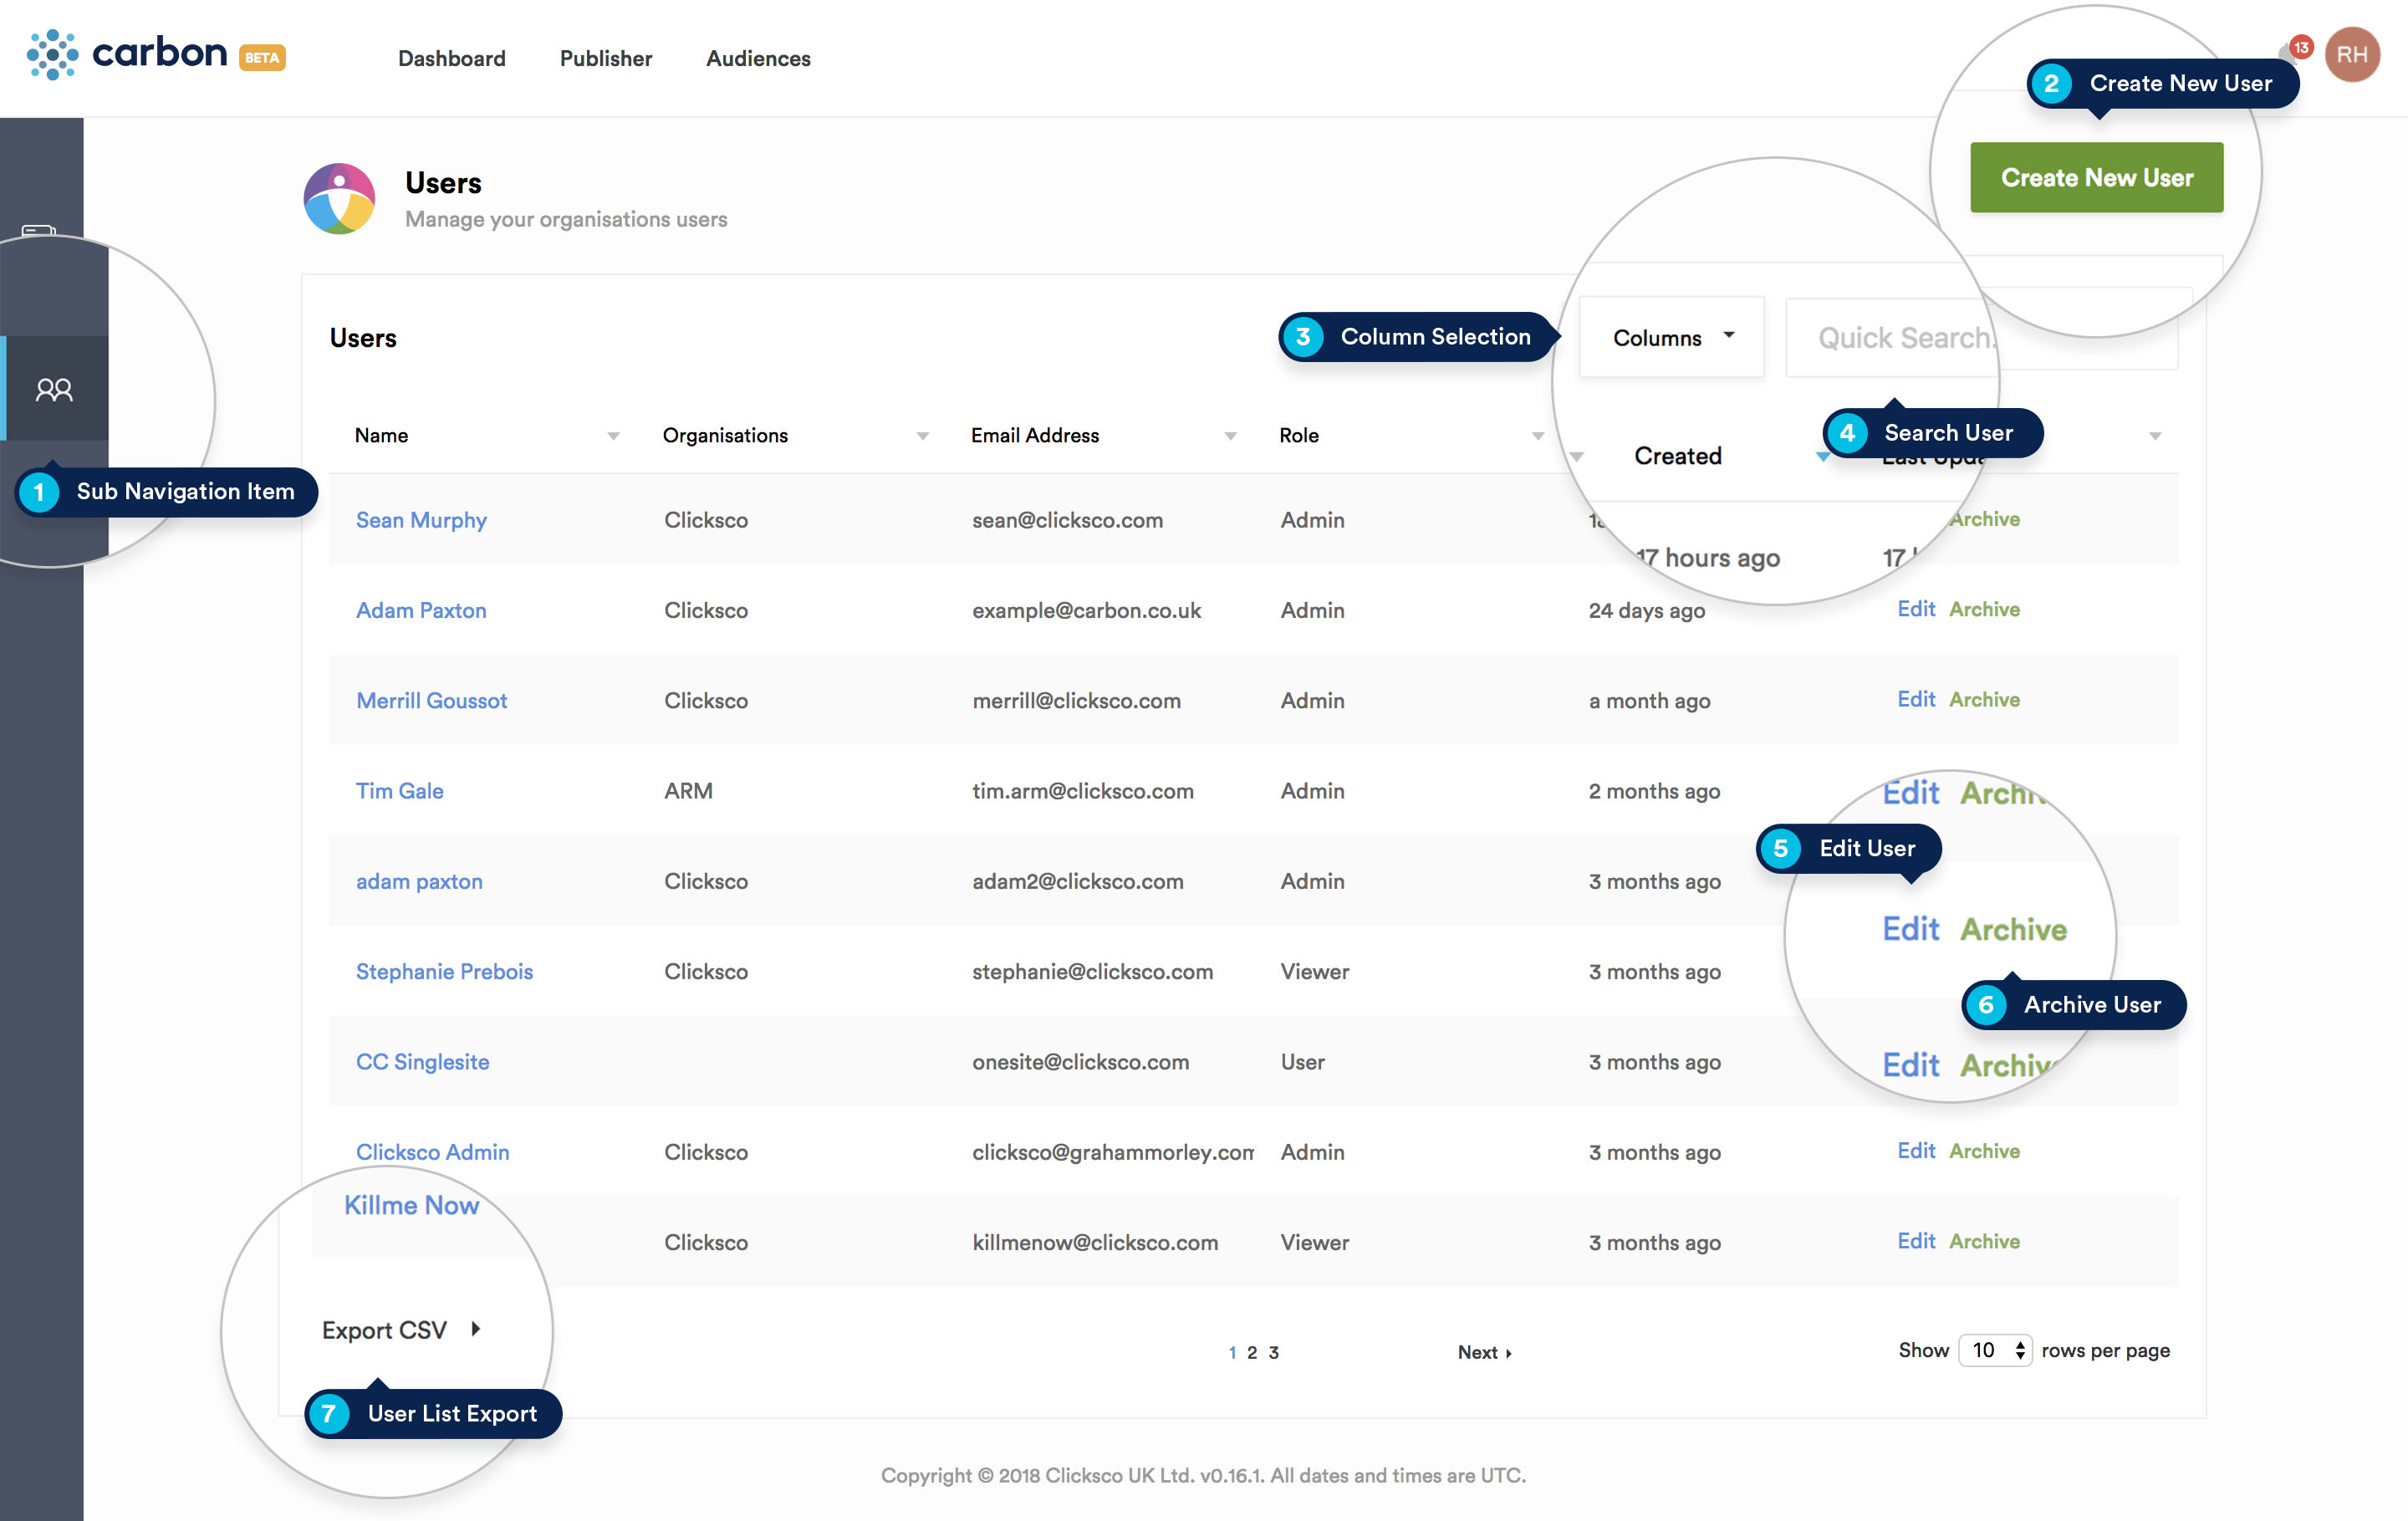Click the colorful Users page icon
The image size is (2408, 1521).
tap(339, 198)
